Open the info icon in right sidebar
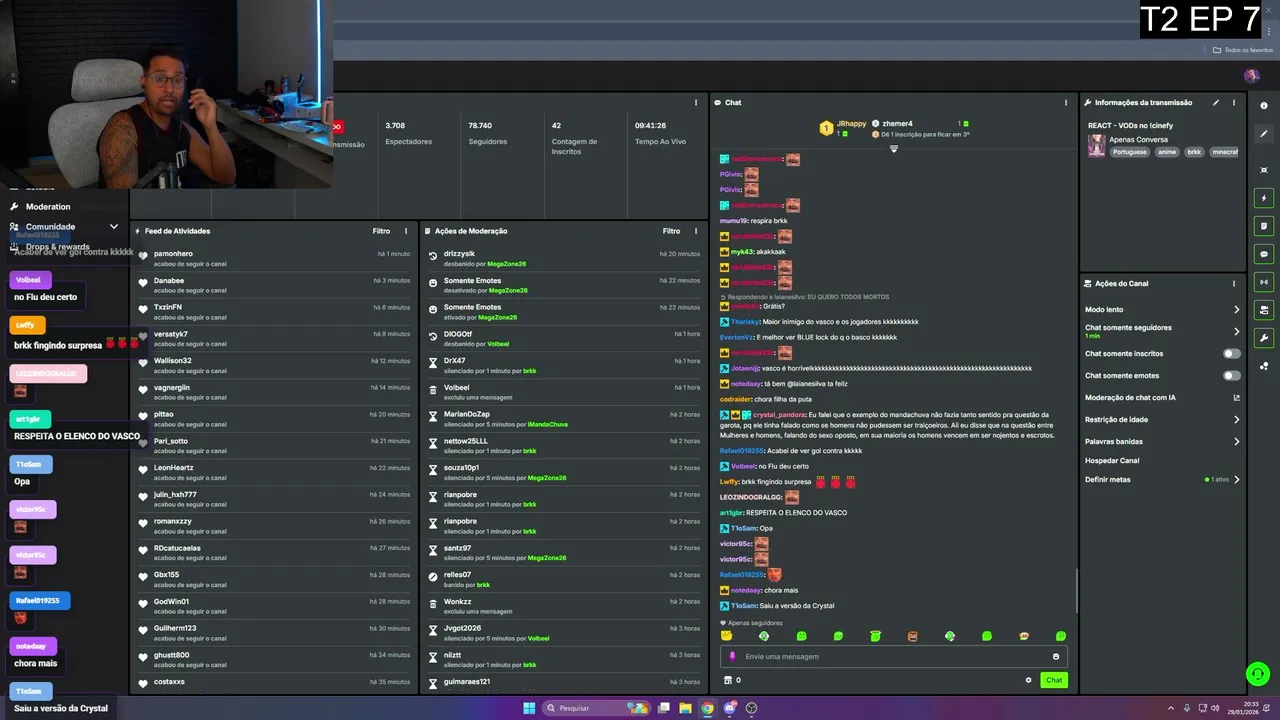Viewport: 1280px width, 720px height. click(1264, 105)
